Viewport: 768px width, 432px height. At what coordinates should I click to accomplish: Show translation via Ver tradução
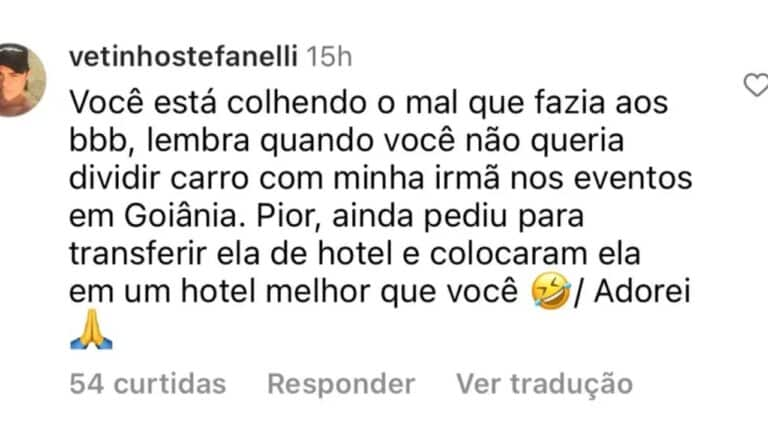click(544, 383)
